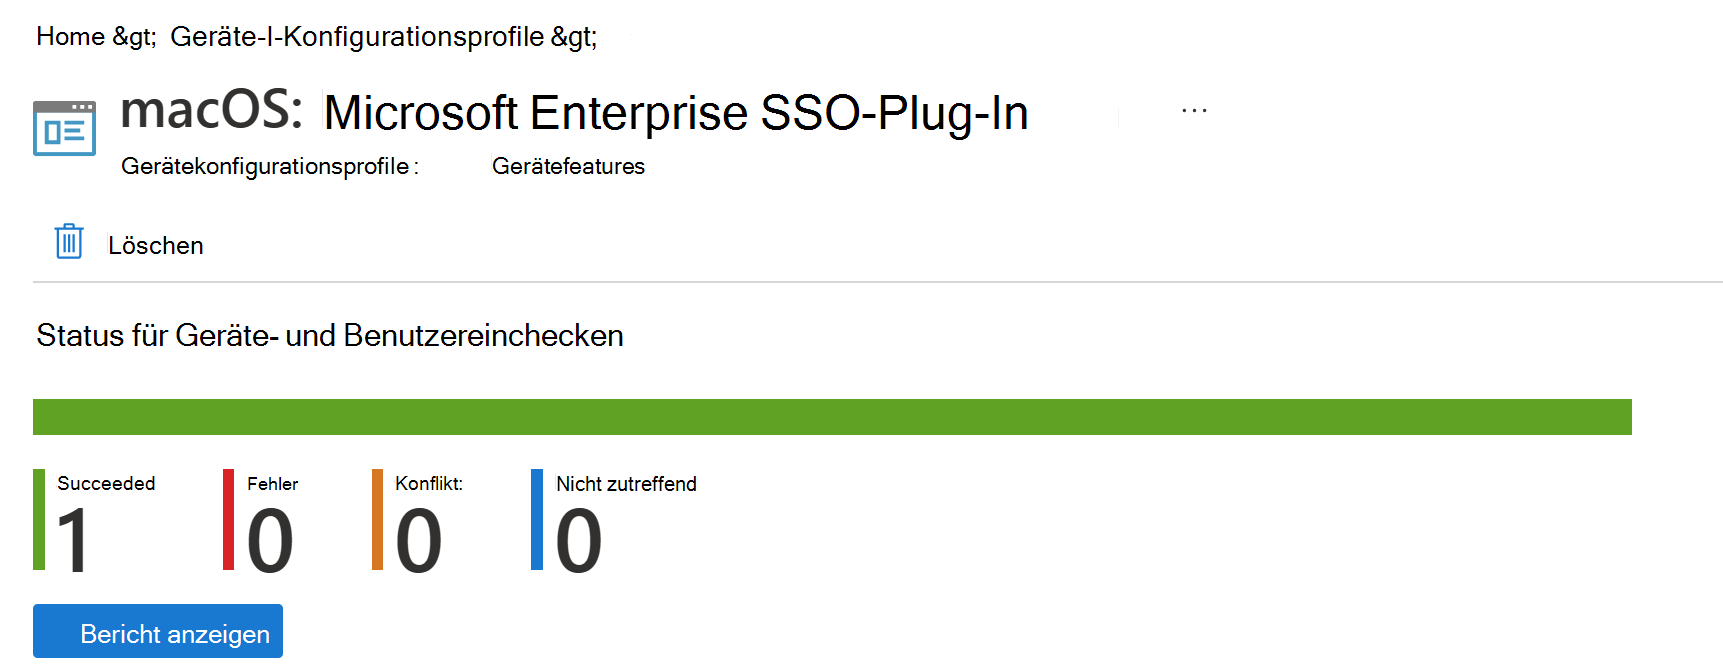This screenshot has height=666, width=1723.
Task: Click the Gerätefeatures label
Action: pyautogui.click(x=568, y=166)
